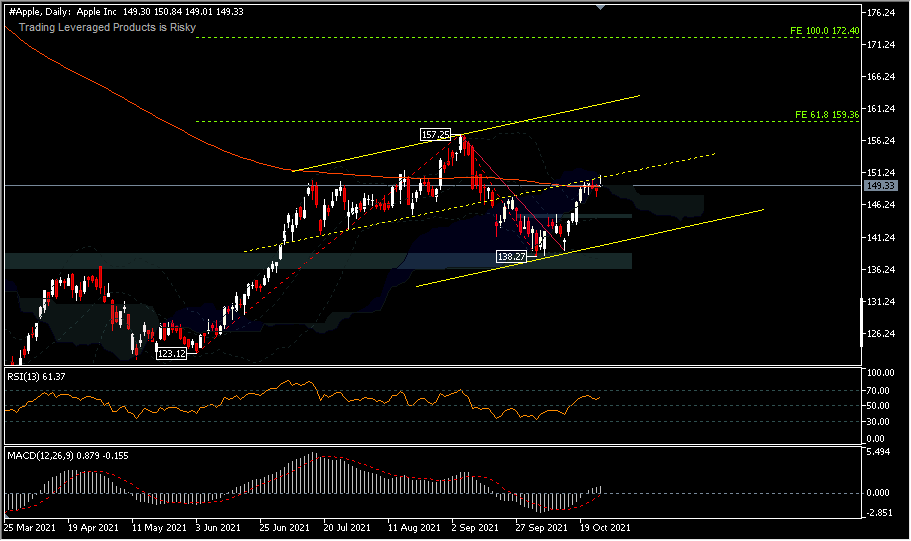The image size is (911, 541).
Task: Click the MACD scale value -2.851
Action: point(878,513)
